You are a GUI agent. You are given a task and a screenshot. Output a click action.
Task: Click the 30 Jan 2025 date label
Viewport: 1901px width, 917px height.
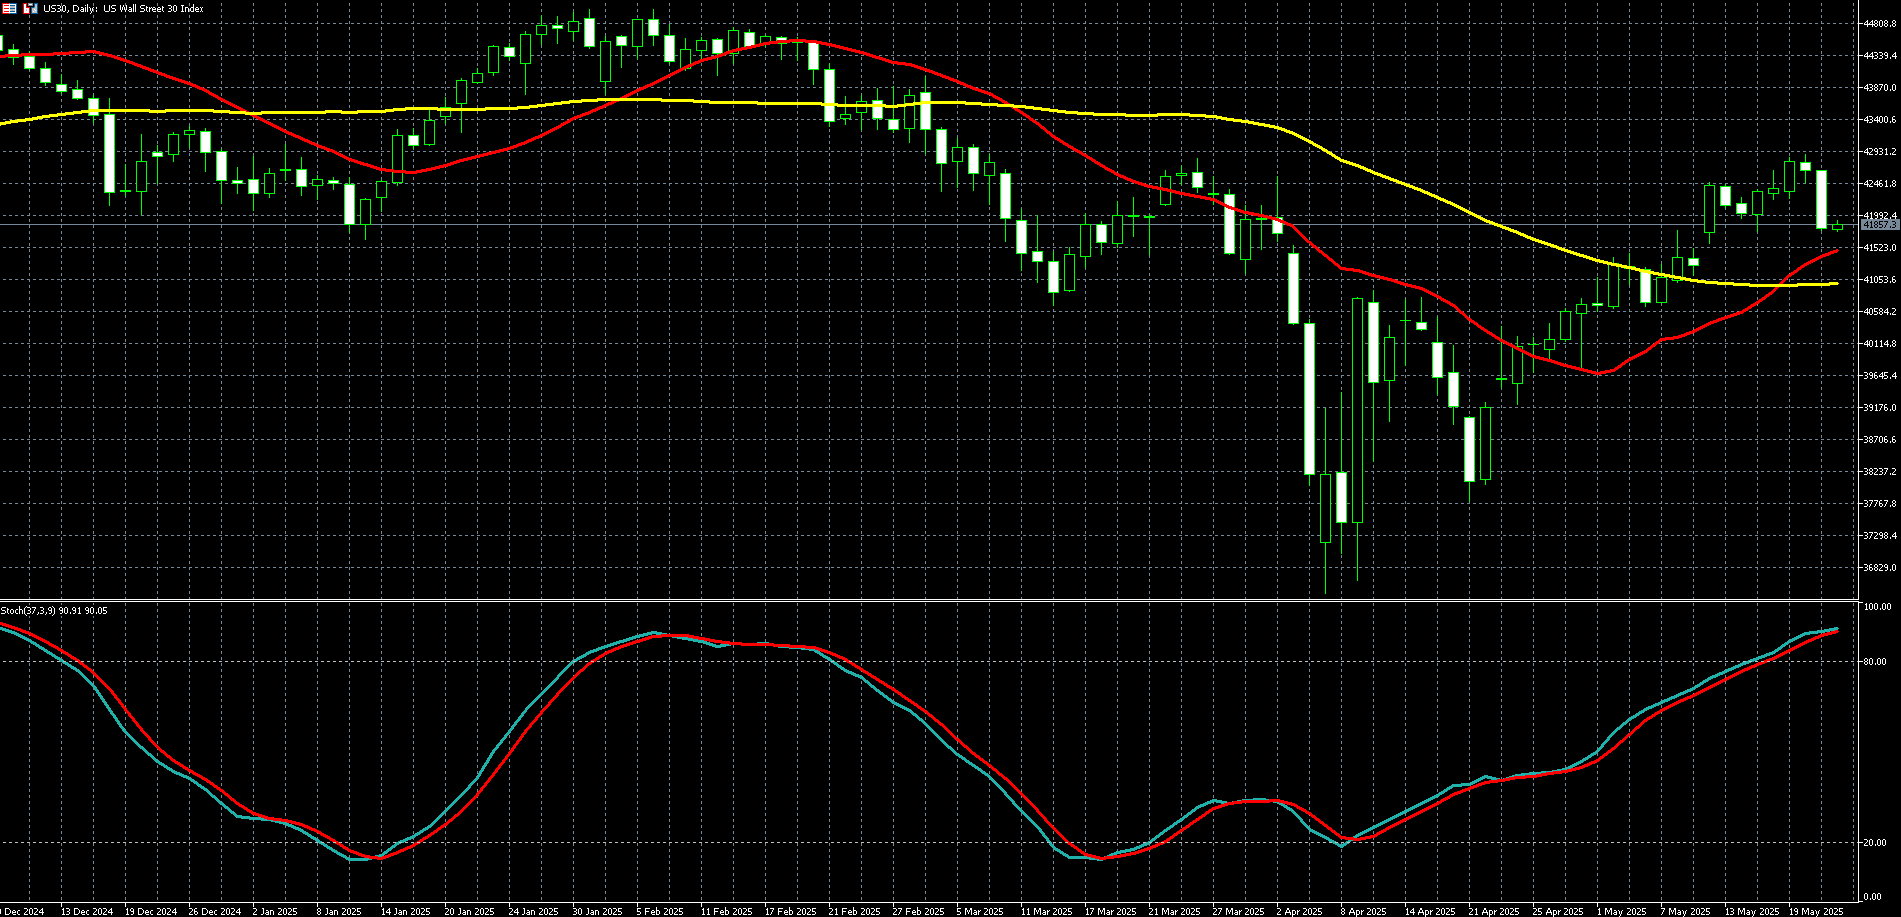[597, 911]
